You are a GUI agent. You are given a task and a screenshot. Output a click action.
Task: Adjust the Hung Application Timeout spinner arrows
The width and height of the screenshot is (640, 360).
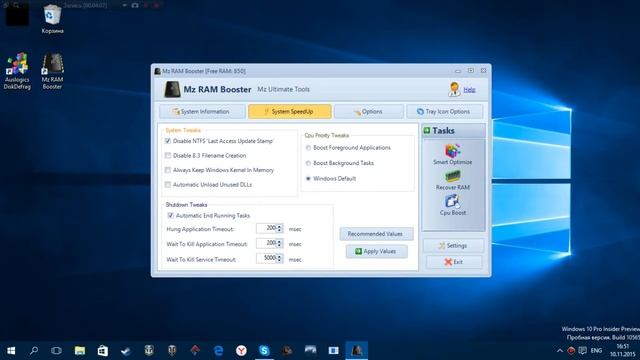[x=280, y=229]
